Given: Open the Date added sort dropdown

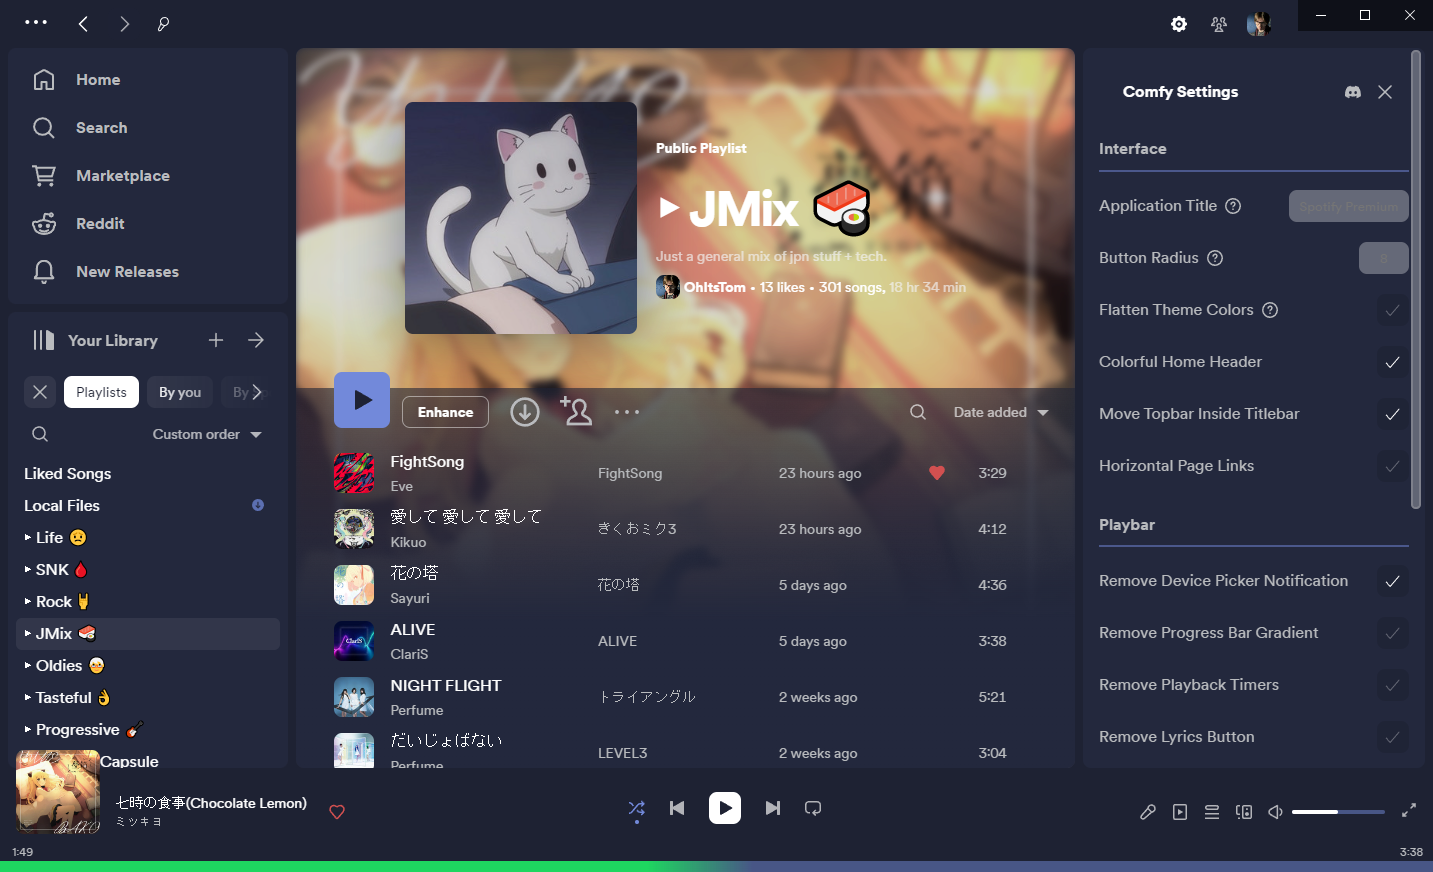Looking at the screenshot, I should [x=1001, y=412].
